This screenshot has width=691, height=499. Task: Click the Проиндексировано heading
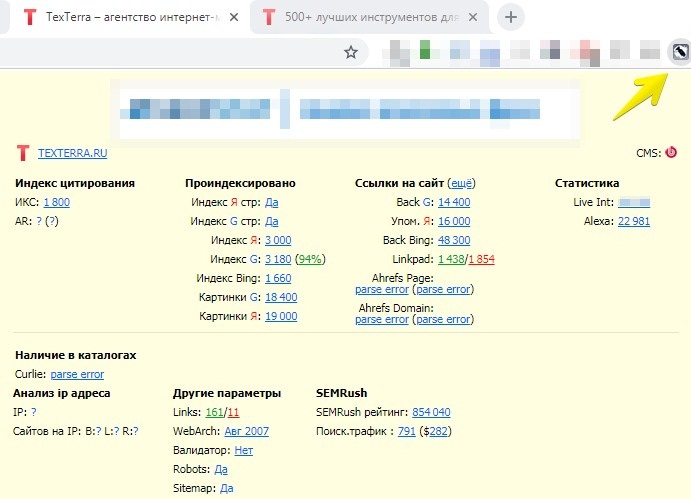pyautogui.click(x=240, y=183)
